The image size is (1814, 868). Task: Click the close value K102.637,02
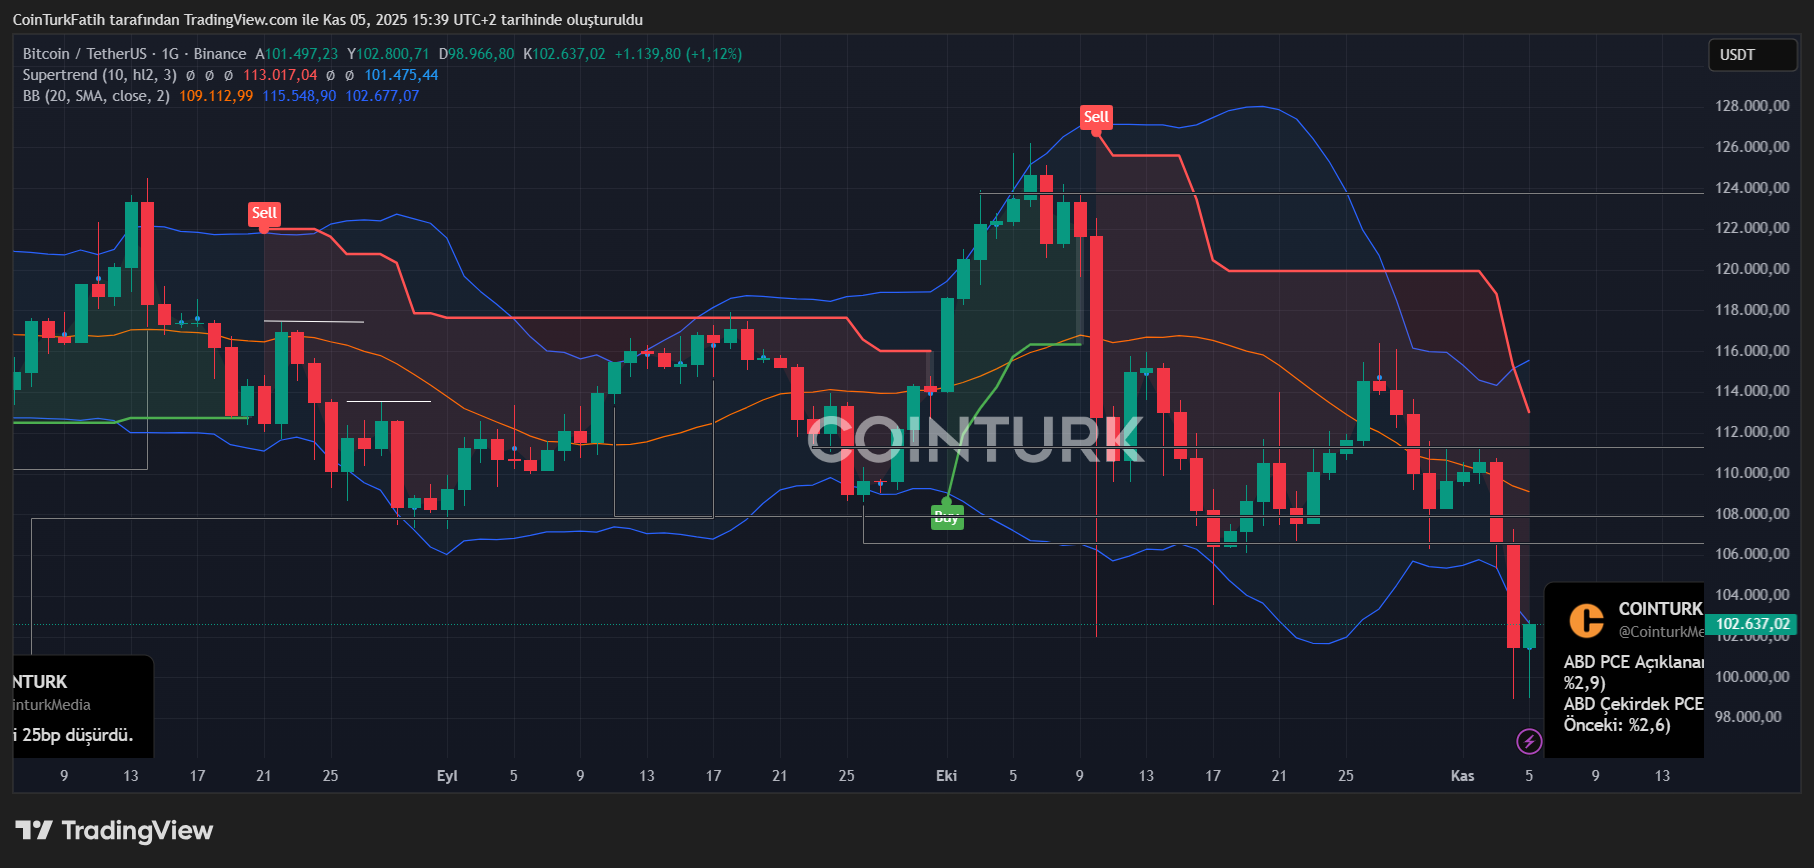[564, 54]
